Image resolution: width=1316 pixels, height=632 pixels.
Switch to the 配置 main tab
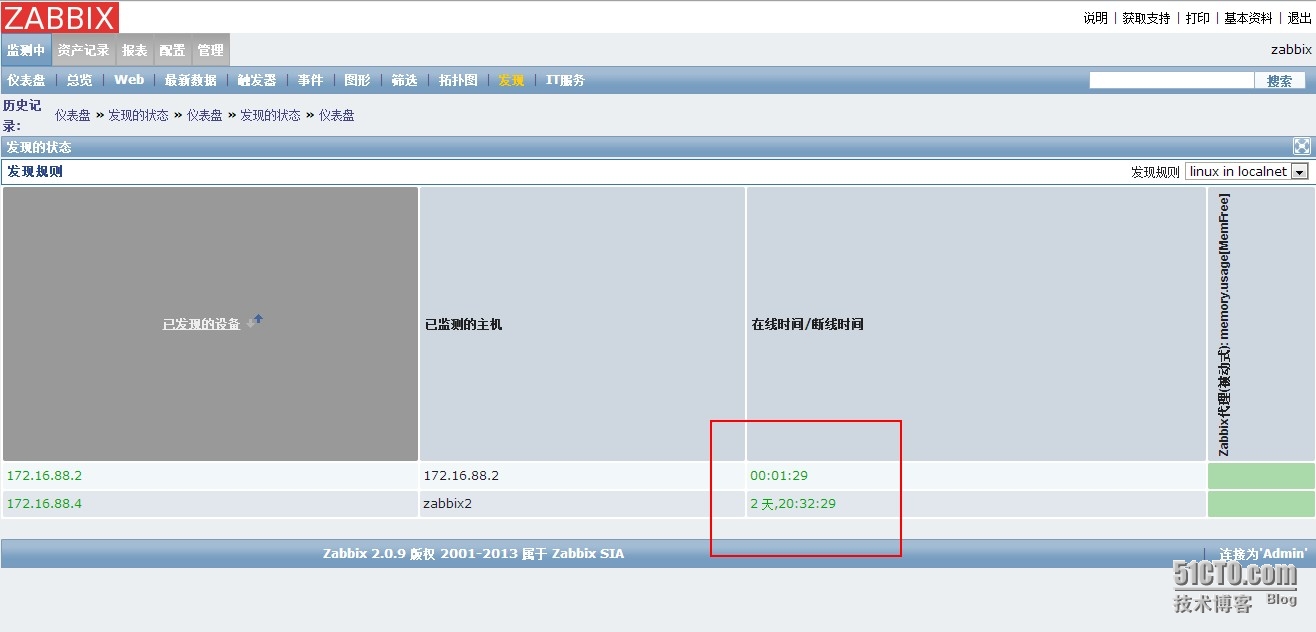point(172,50)
